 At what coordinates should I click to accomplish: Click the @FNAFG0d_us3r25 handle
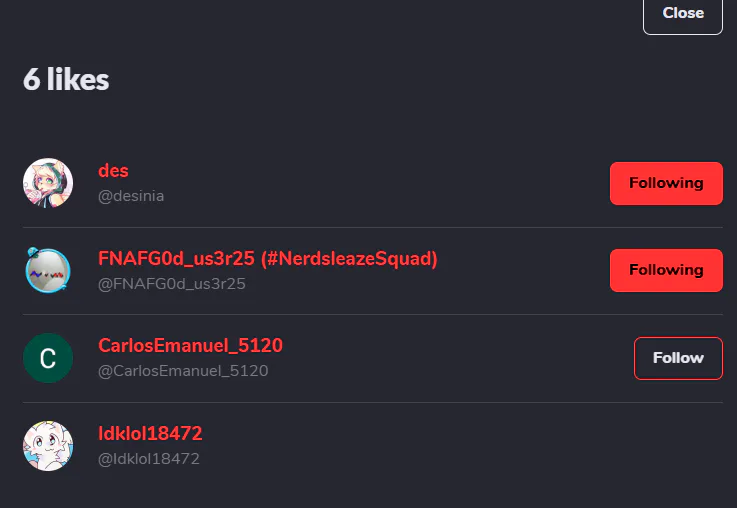172,284
